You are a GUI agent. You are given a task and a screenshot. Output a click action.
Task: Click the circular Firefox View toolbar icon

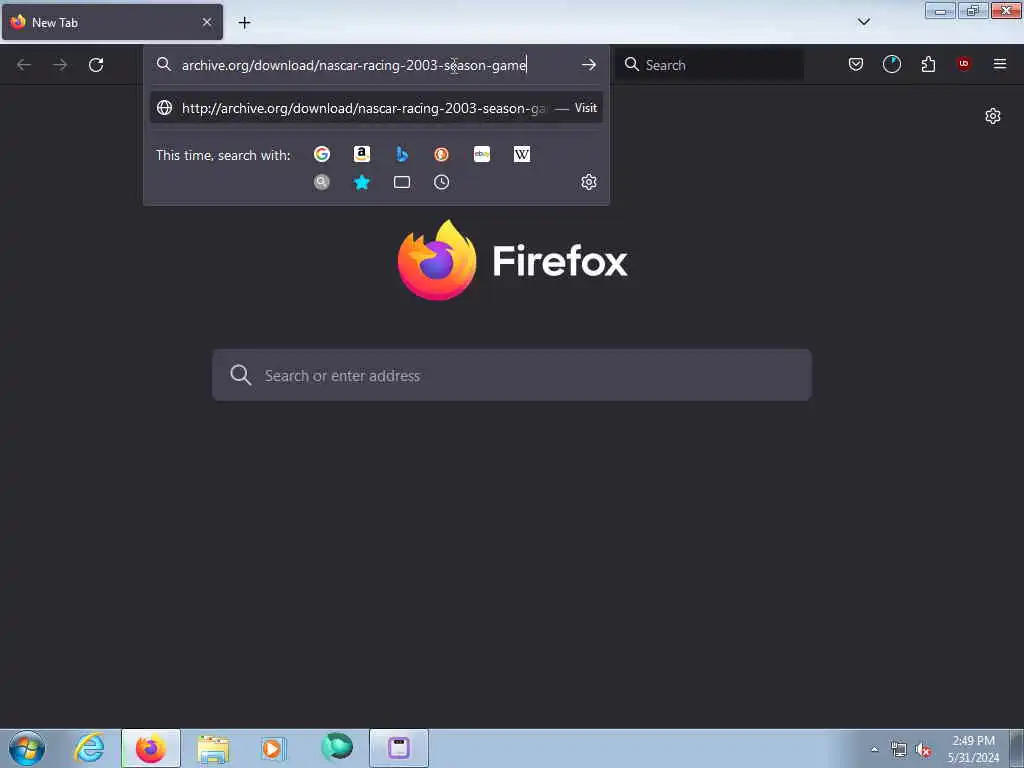pos(891,64)
